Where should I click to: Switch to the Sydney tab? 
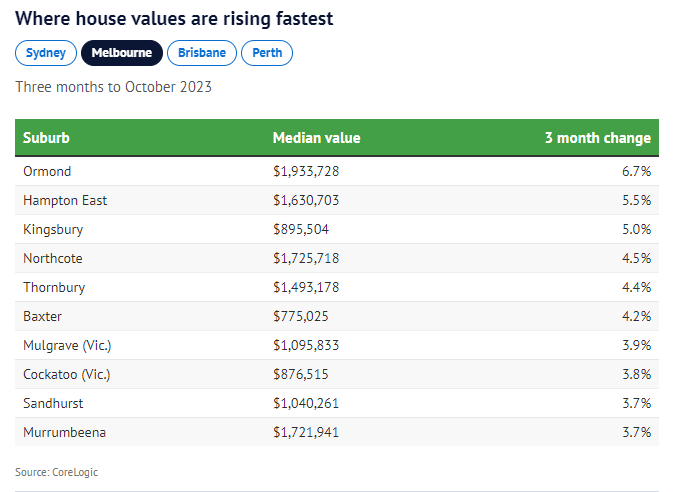(x=46, y=53)
